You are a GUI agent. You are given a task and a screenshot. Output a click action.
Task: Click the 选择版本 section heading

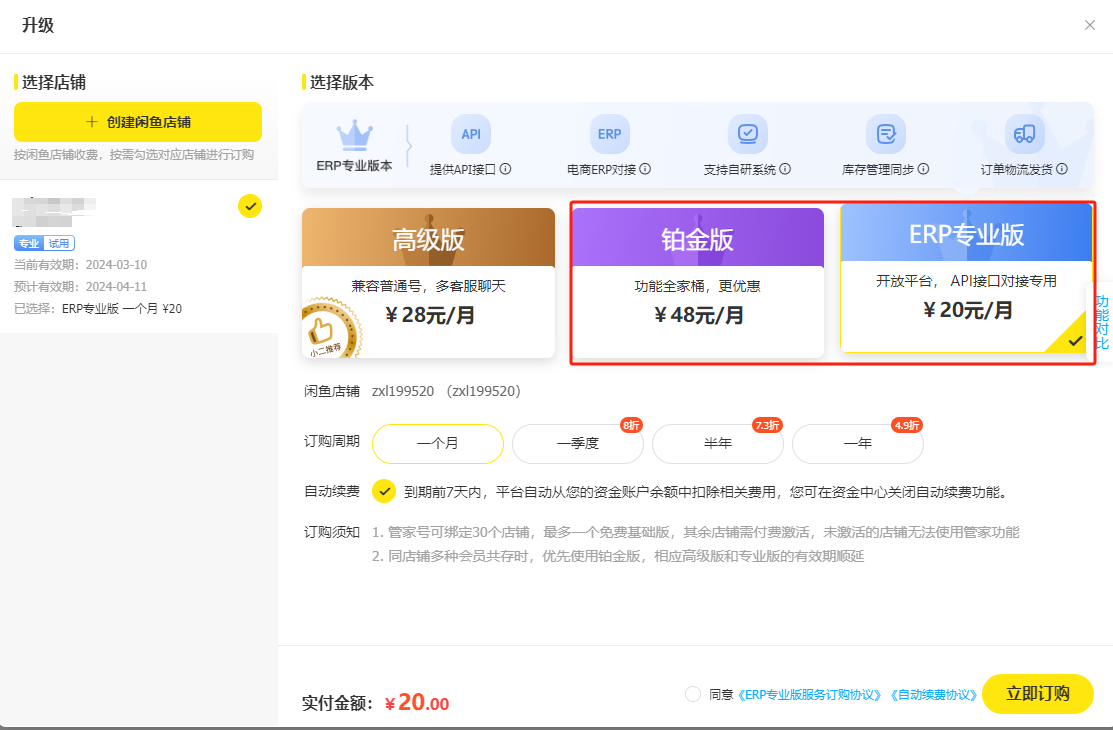[341, 82]
